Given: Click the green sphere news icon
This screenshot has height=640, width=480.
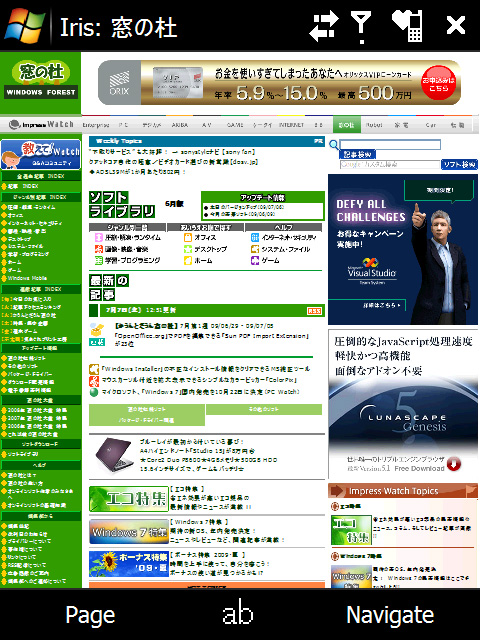Looking at the screenshot, I should coord(94,392).
